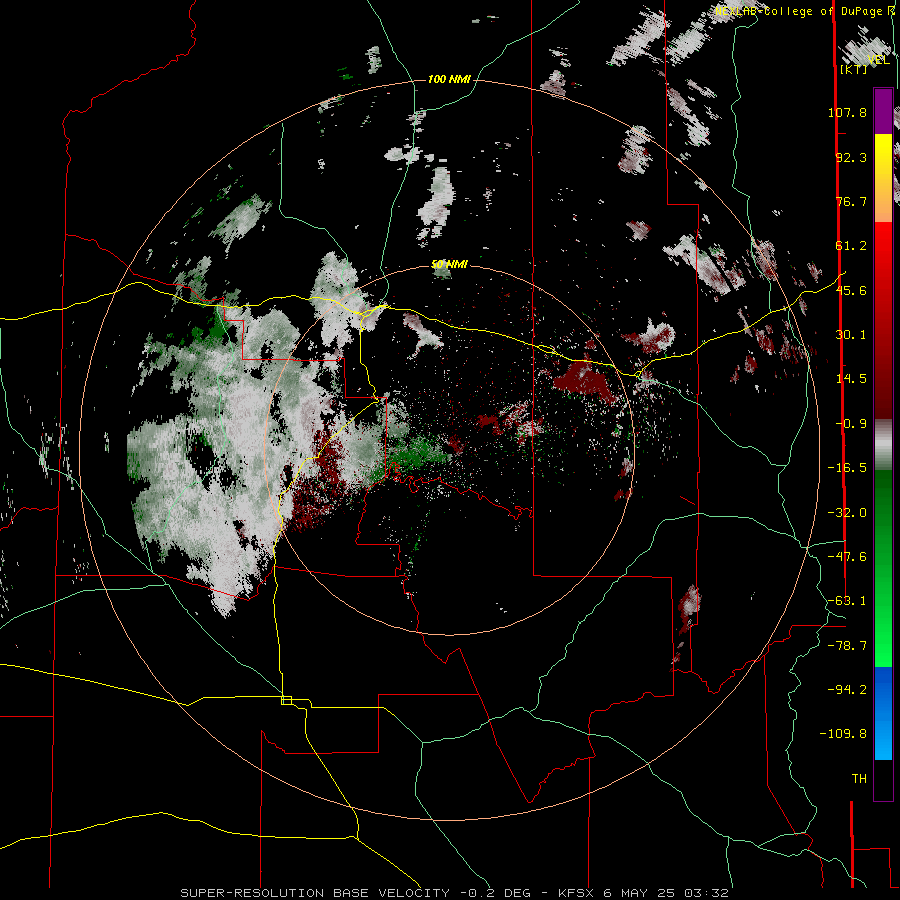Click the VEL legend heading

click(878, 60)
